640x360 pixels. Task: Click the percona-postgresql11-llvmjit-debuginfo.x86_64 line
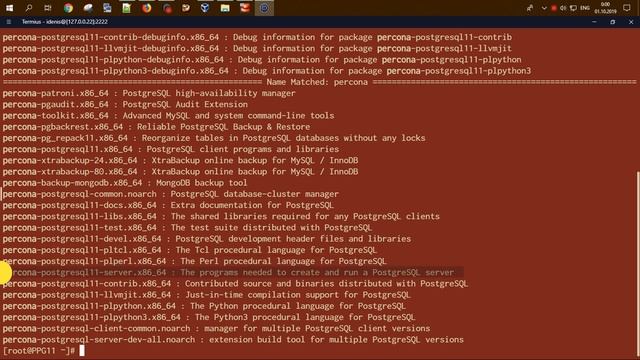point(257,49)
